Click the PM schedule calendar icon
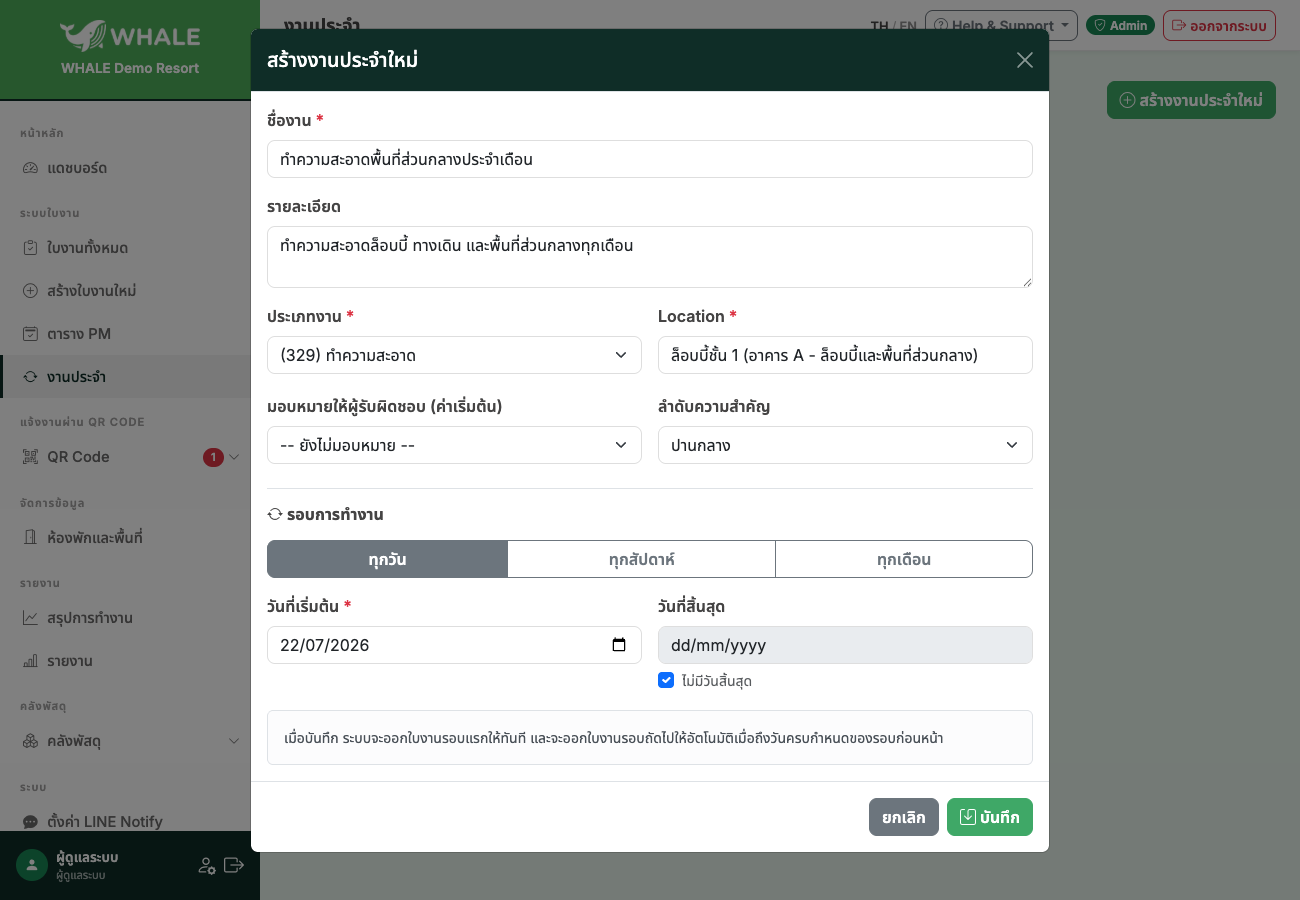Viewport: 1300px width, 900px height. pos(30,334)
